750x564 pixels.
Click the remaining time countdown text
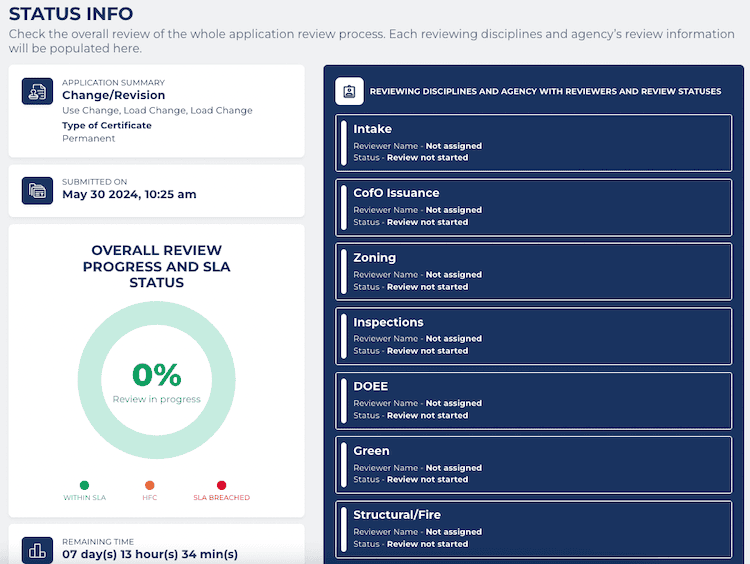pos(149,554)
